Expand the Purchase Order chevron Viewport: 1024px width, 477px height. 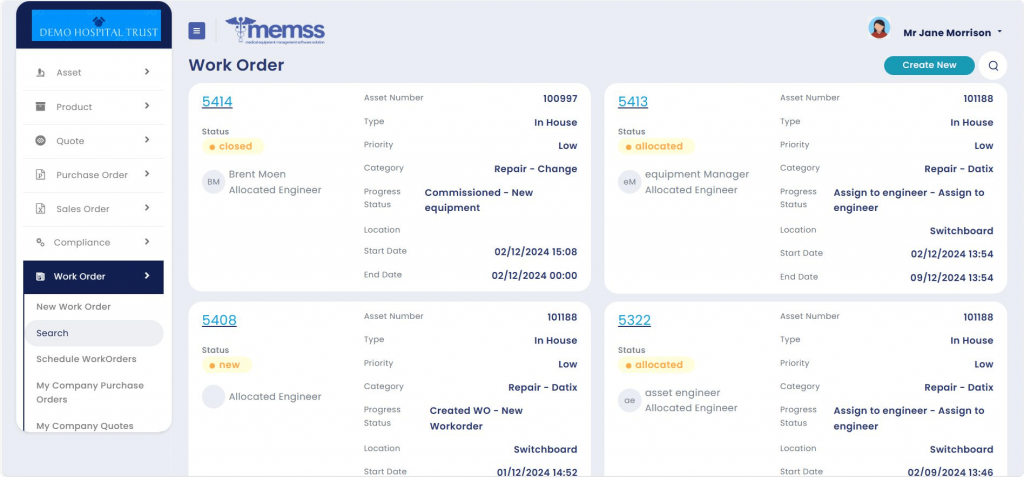(x=147, y=174)
